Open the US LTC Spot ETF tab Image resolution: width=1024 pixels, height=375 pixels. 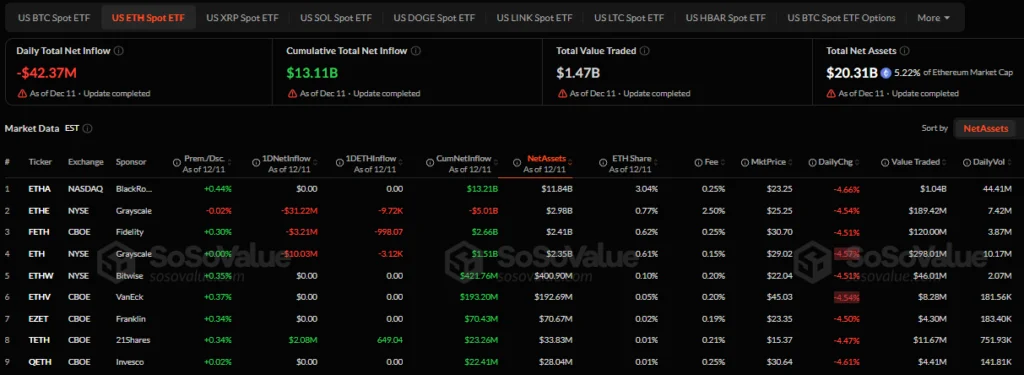629,18
